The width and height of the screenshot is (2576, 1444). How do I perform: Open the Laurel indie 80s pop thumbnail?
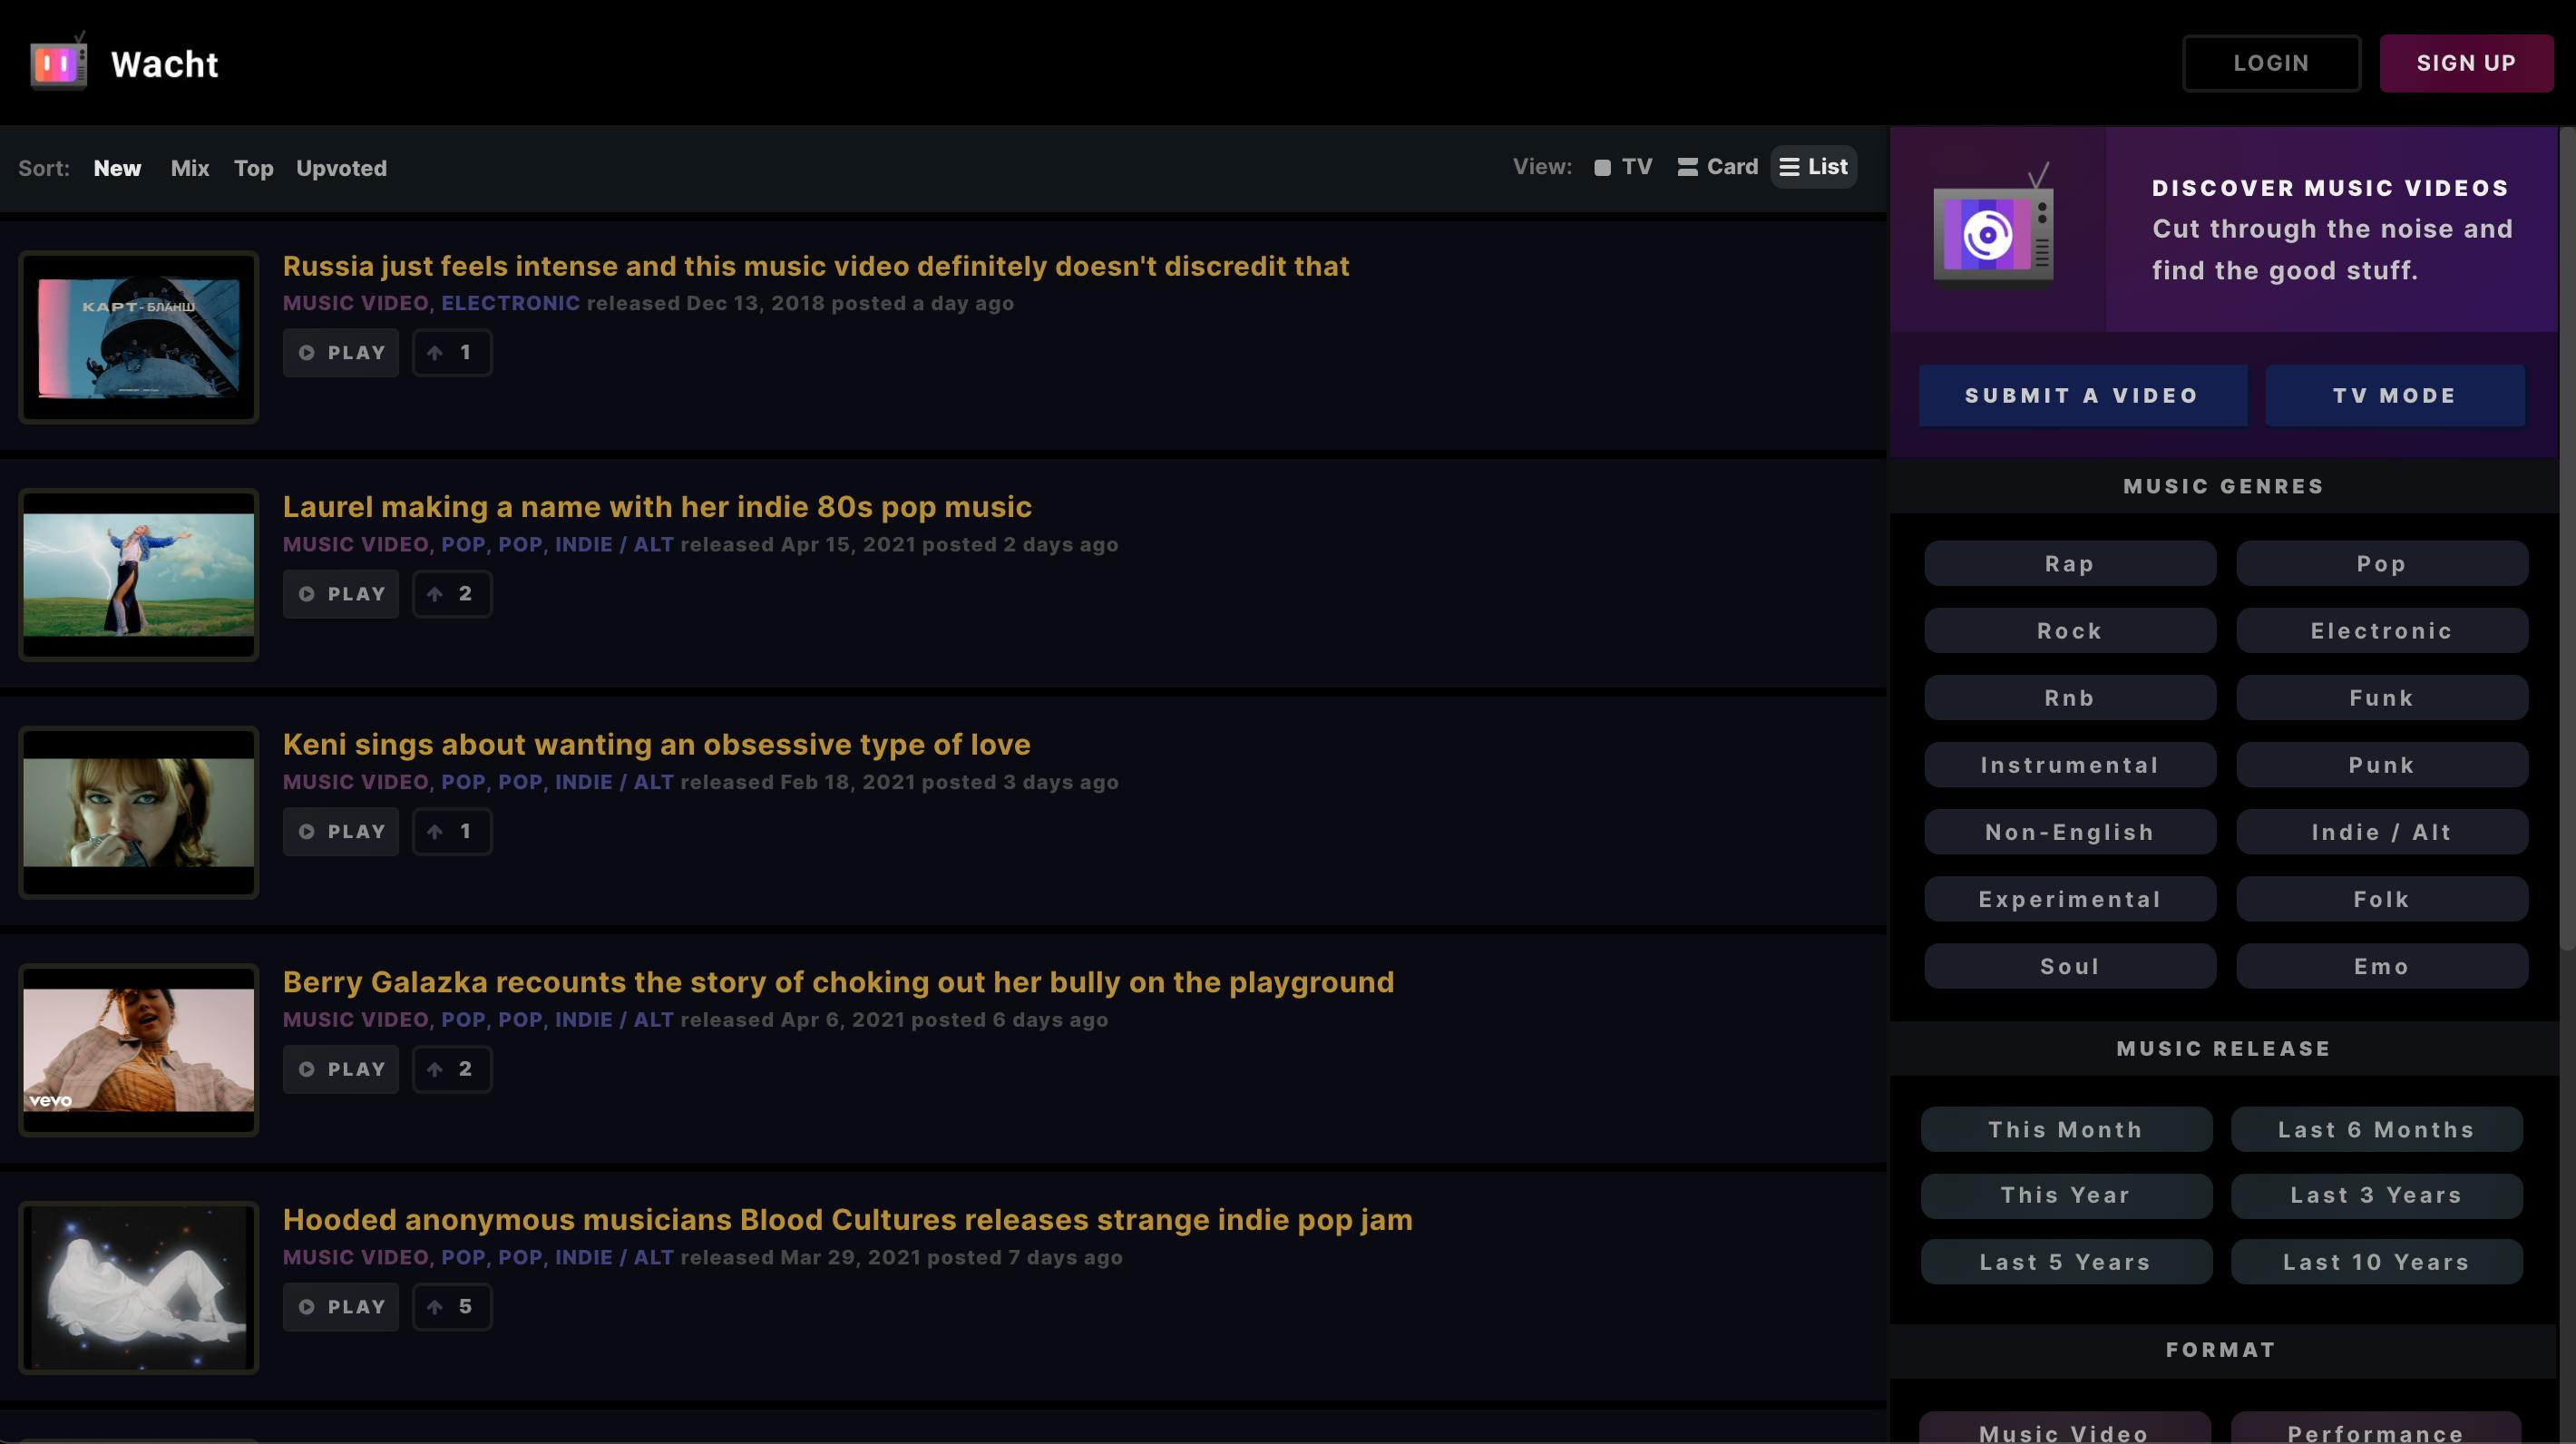[138, 575]
